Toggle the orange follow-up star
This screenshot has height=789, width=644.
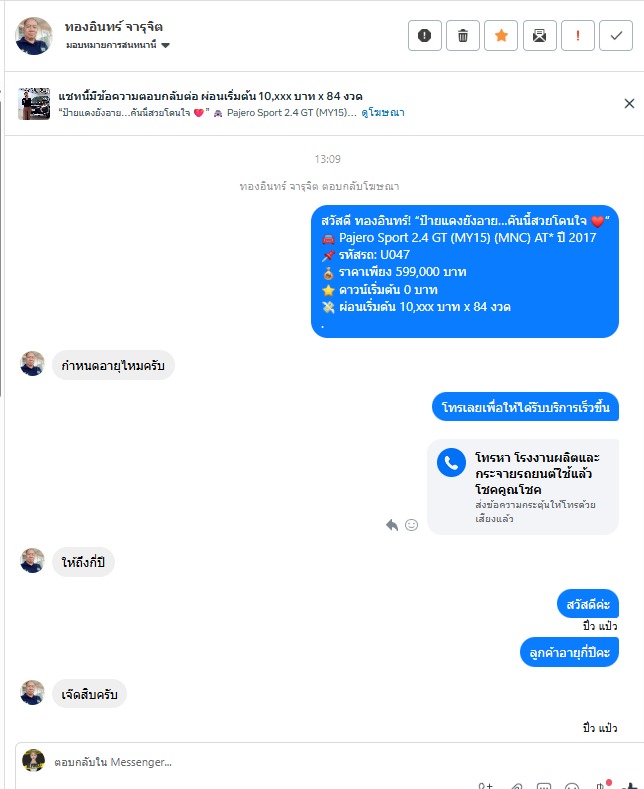pyautogui.click(x=501, y=36)
